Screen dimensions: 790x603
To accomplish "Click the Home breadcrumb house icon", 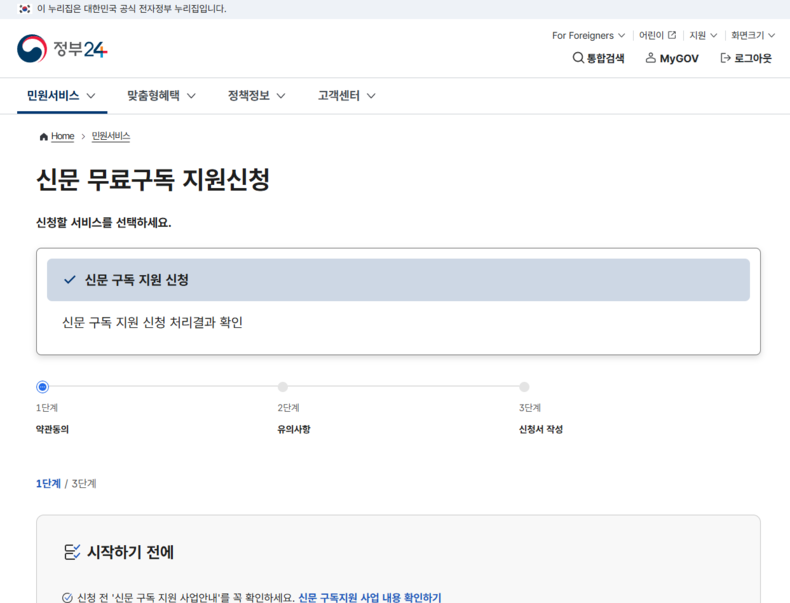I will [43, 136].
